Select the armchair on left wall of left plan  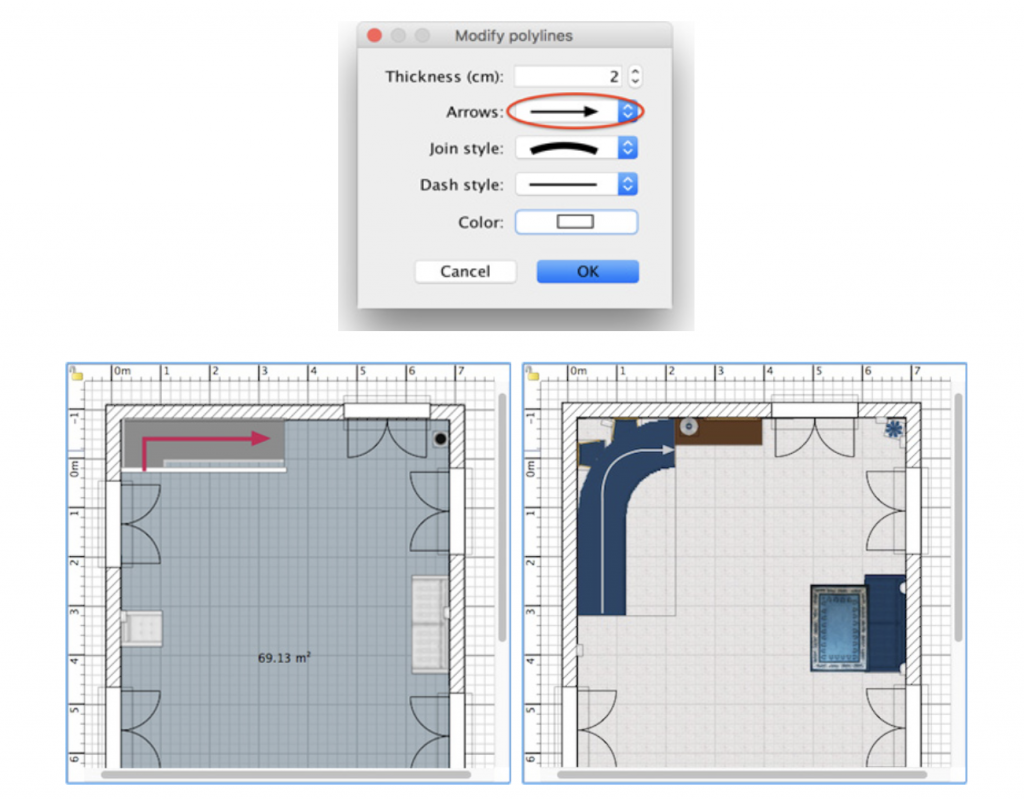[x=140, y=629]
